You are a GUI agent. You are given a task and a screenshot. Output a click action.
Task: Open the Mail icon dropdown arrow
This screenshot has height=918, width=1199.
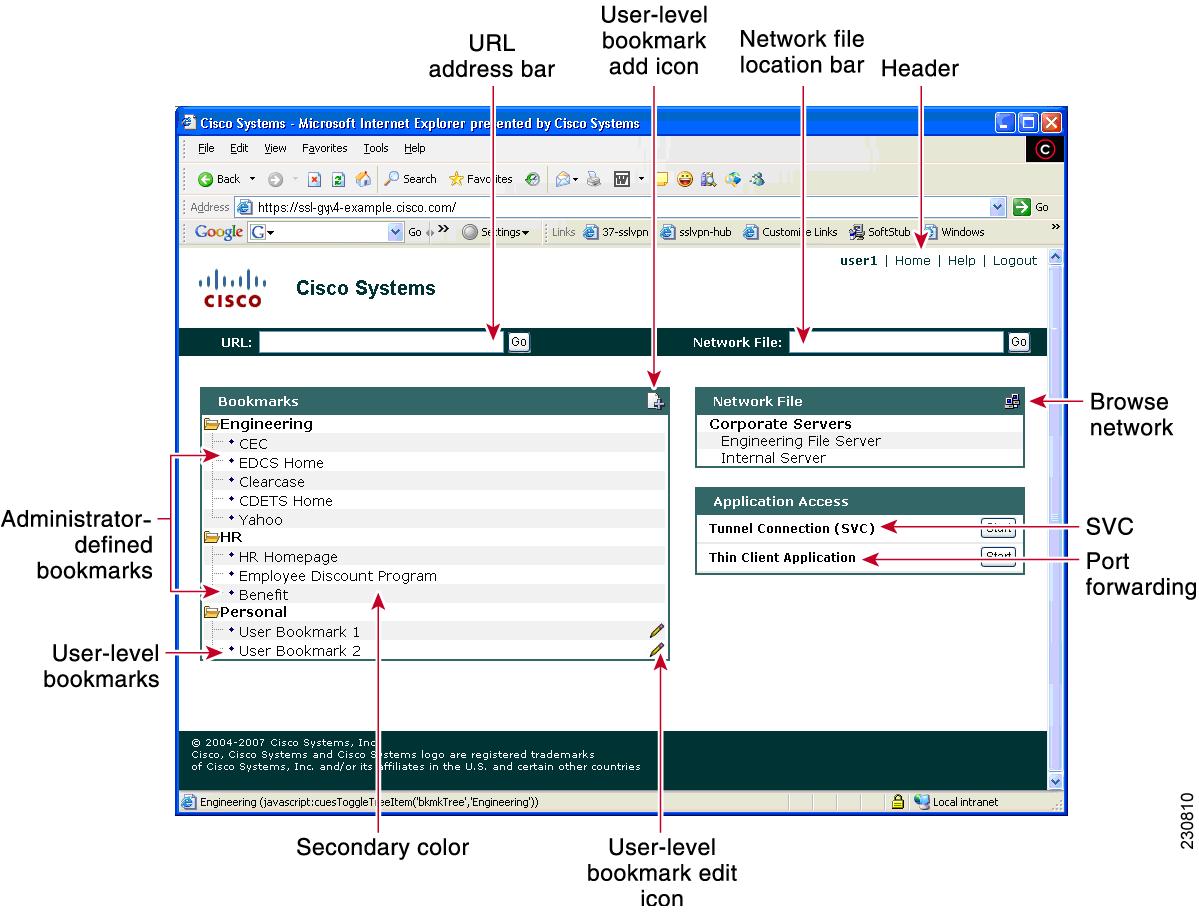[576, 180]
